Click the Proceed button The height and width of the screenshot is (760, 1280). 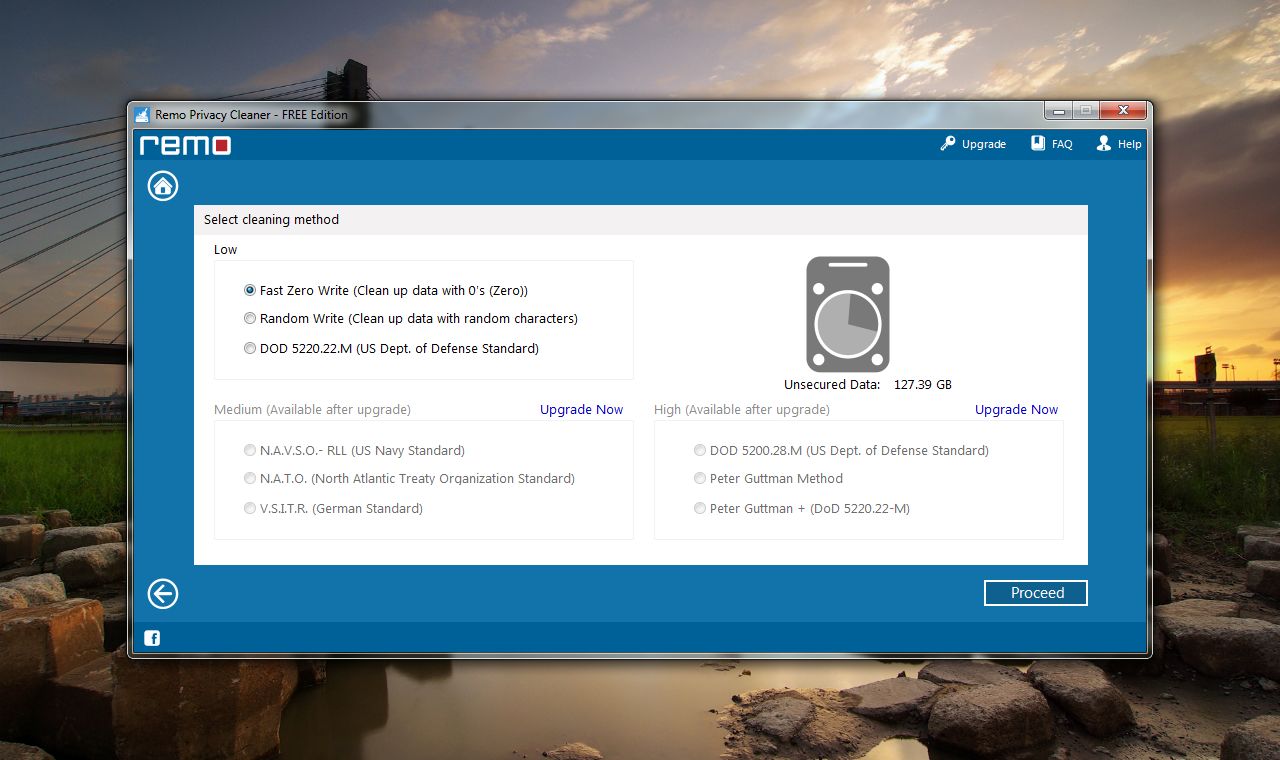click(x=1036, y=593)
